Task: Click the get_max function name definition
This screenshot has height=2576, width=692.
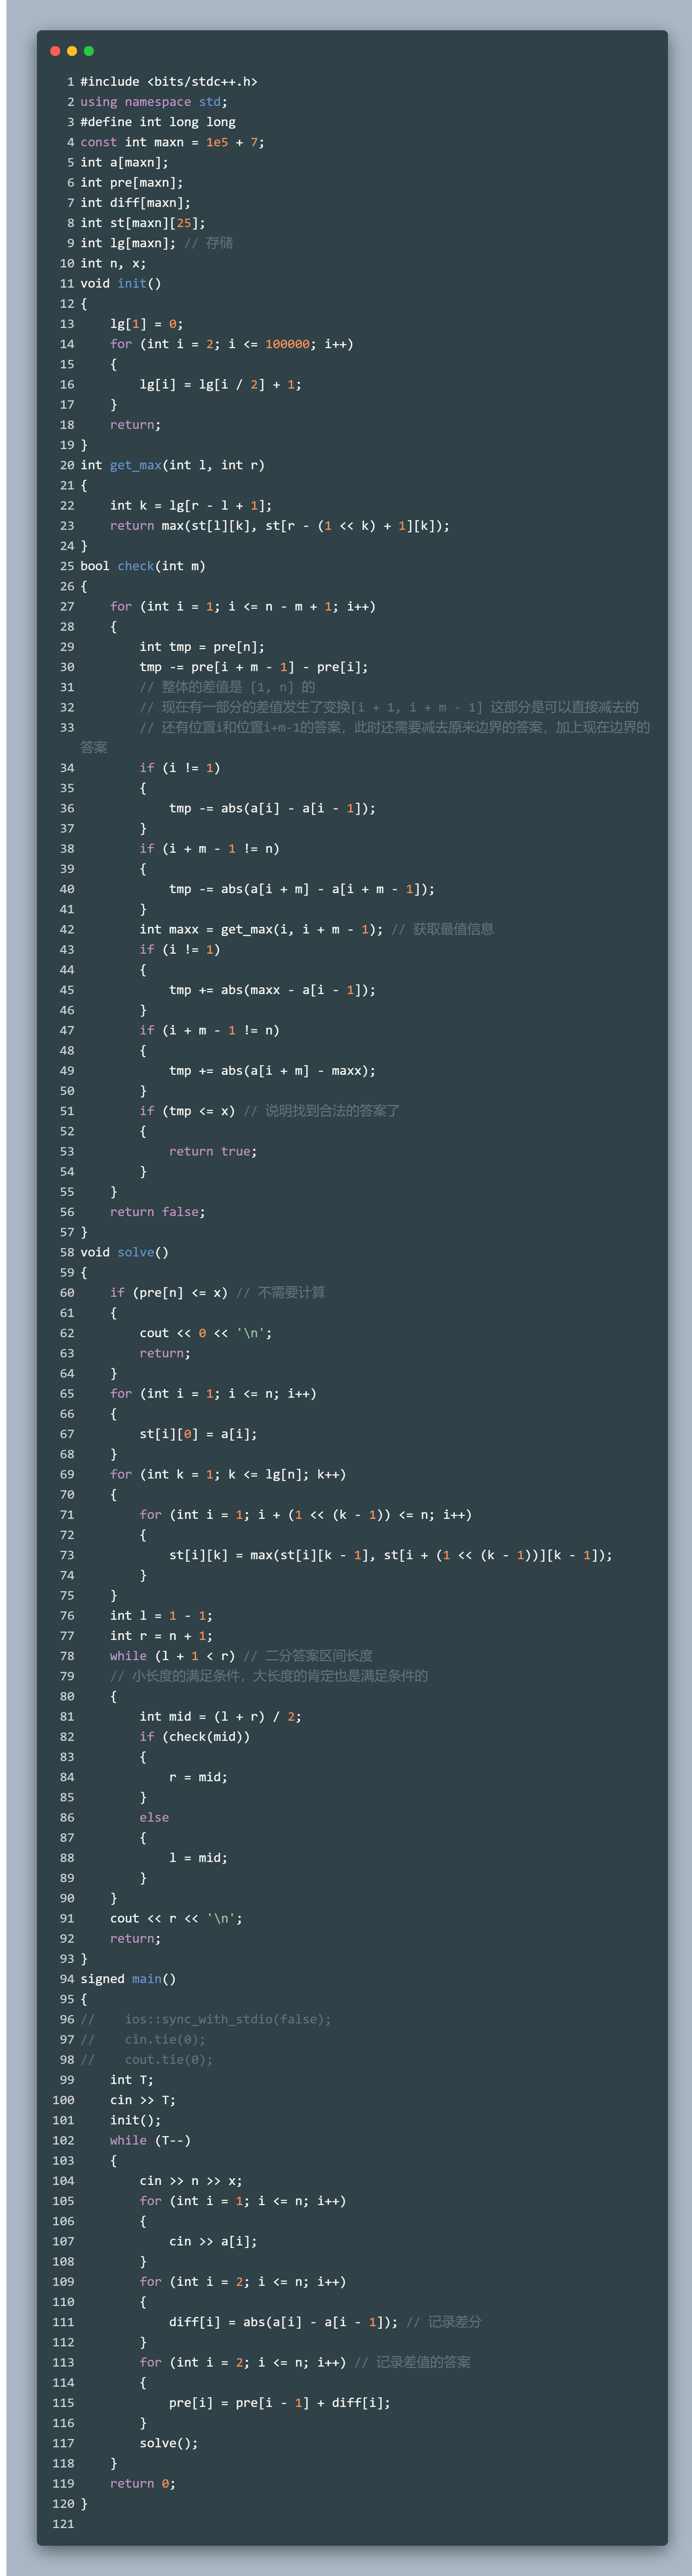Action: (135, 465)
